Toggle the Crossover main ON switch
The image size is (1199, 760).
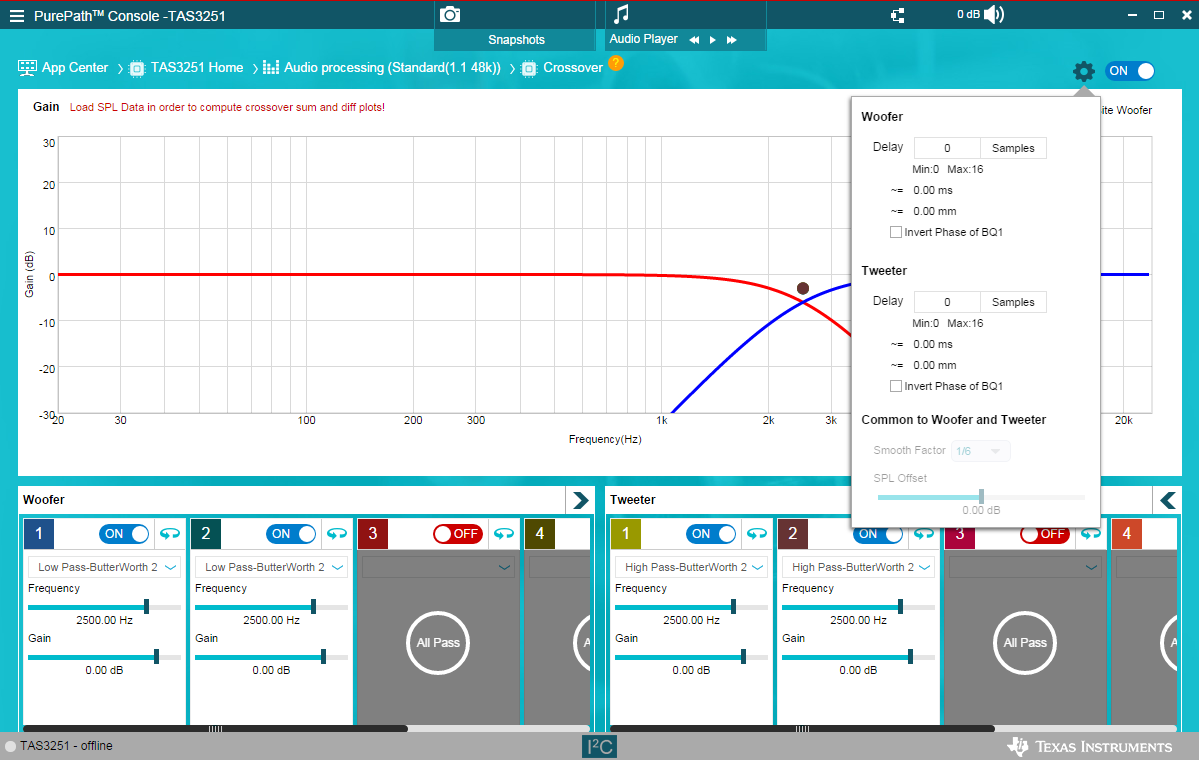tap(1130, 71)
